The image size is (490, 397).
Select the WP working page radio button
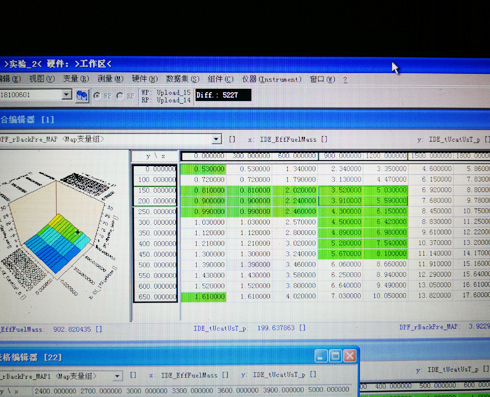pos(97,96)
